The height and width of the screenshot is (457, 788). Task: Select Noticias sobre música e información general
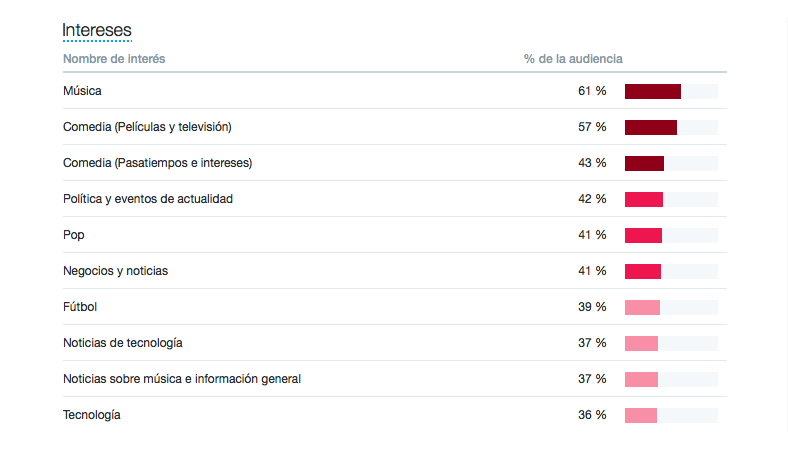pyautogui.click(x=182, y=379)
